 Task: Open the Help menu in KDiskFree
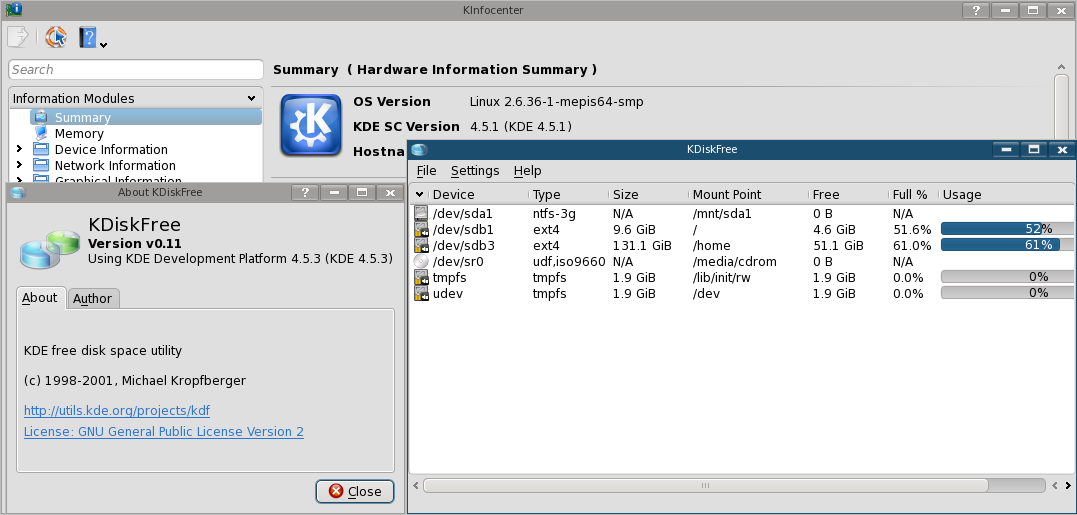pos(528,170)
